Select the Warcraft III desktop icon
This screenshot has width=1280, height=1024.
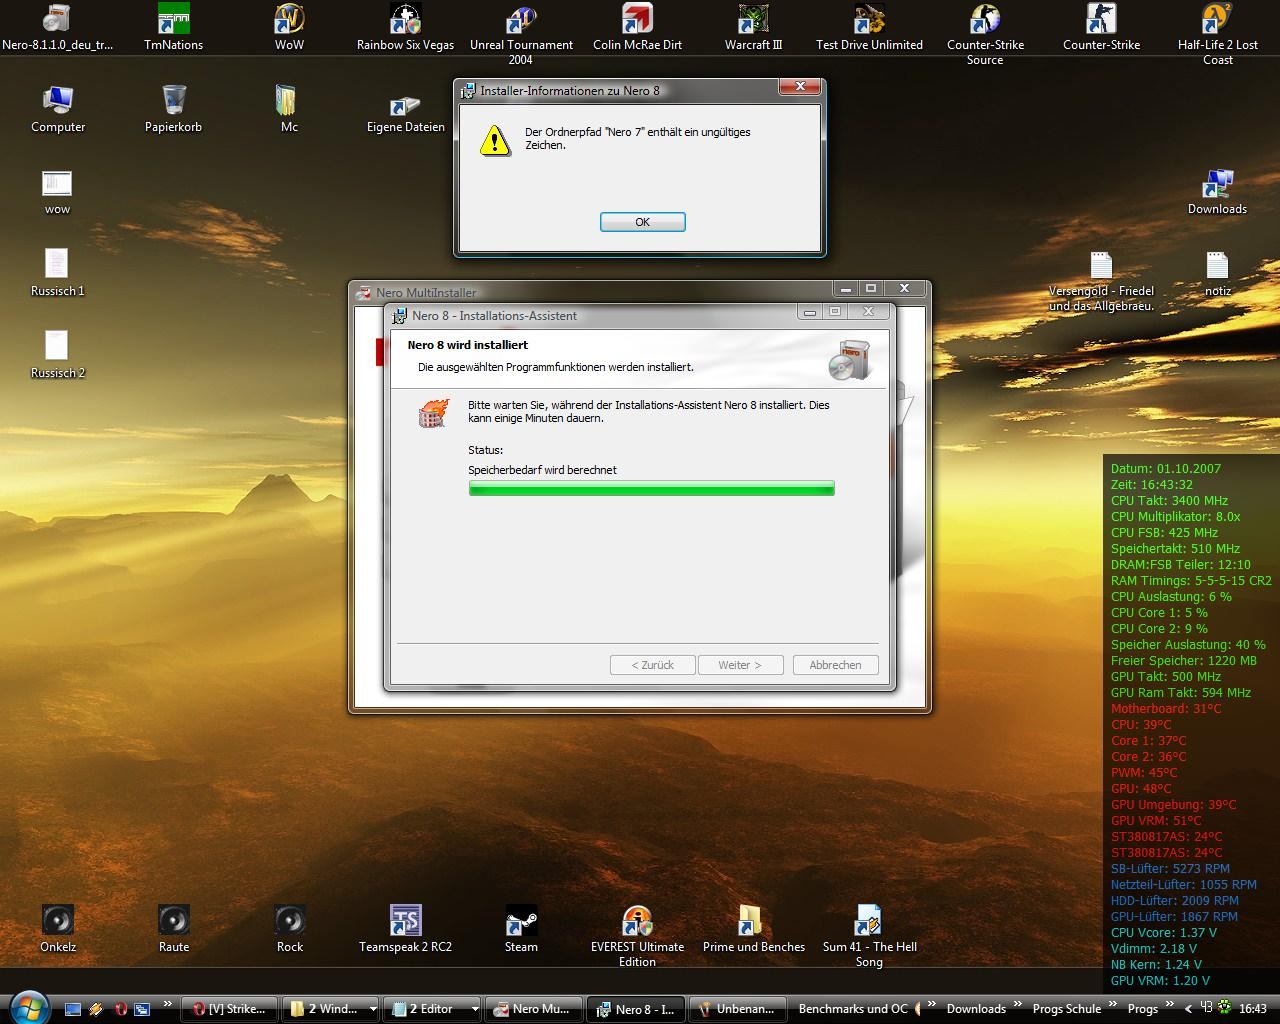753,27
